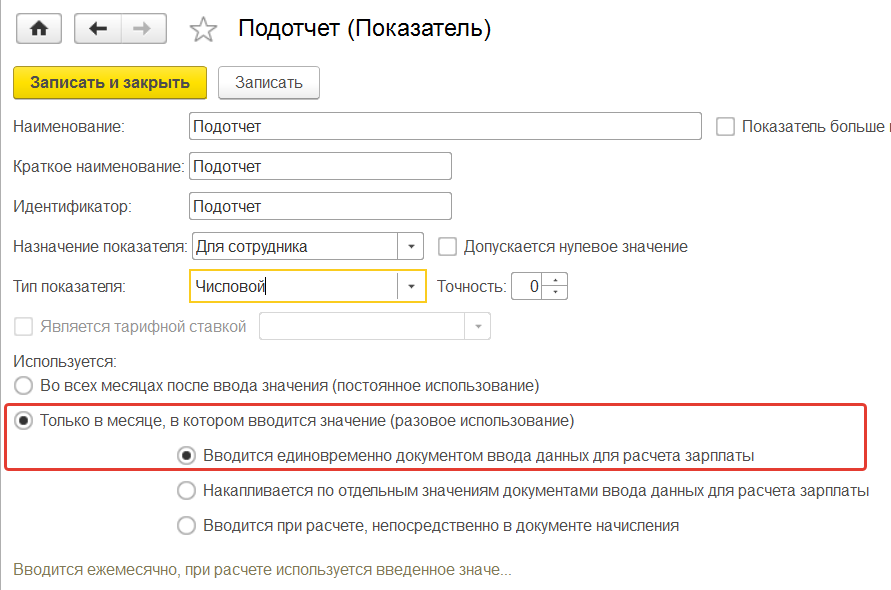Decrease "Точность" with down spinner arrow

coord(557,293)
